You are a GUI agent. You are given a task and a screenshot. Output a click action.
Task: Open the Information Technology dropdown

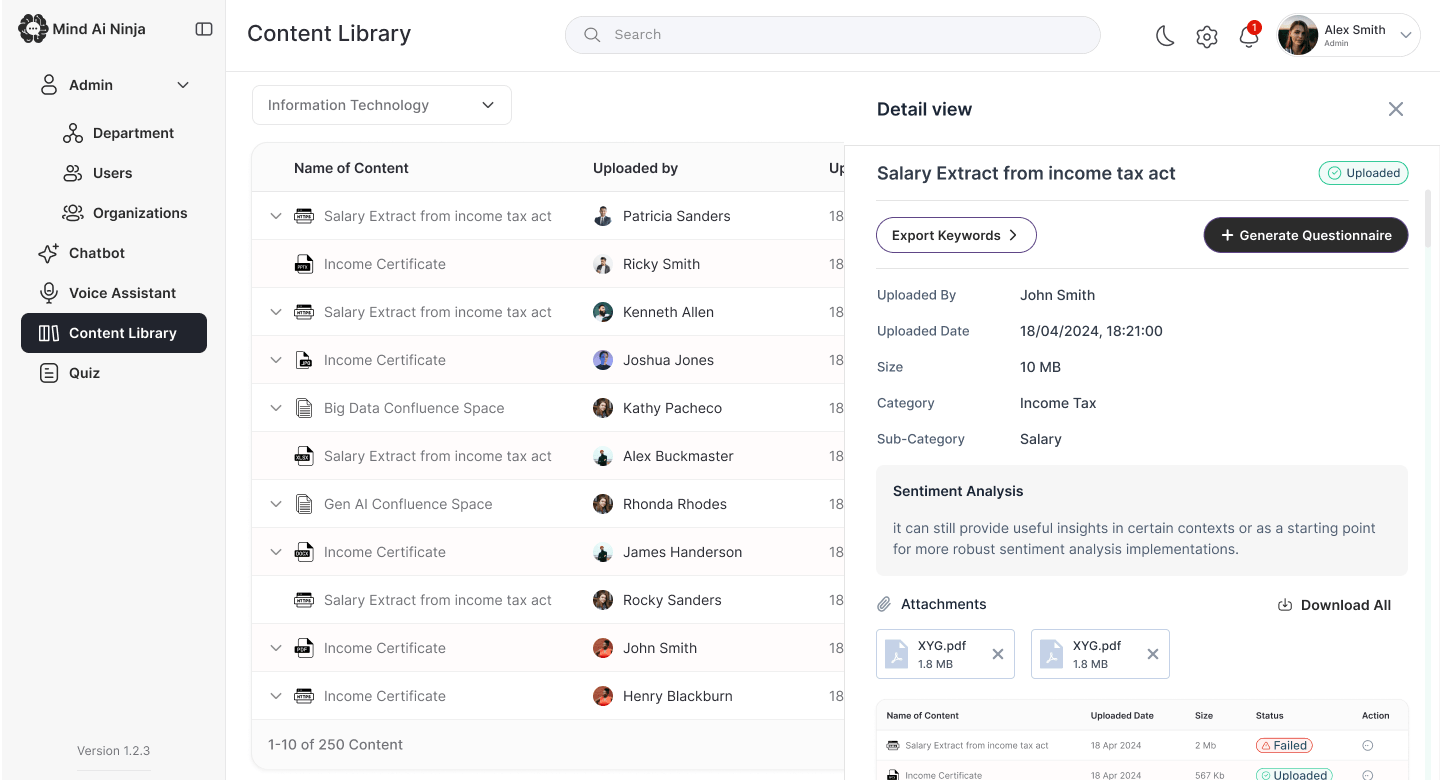click(382, 105)
